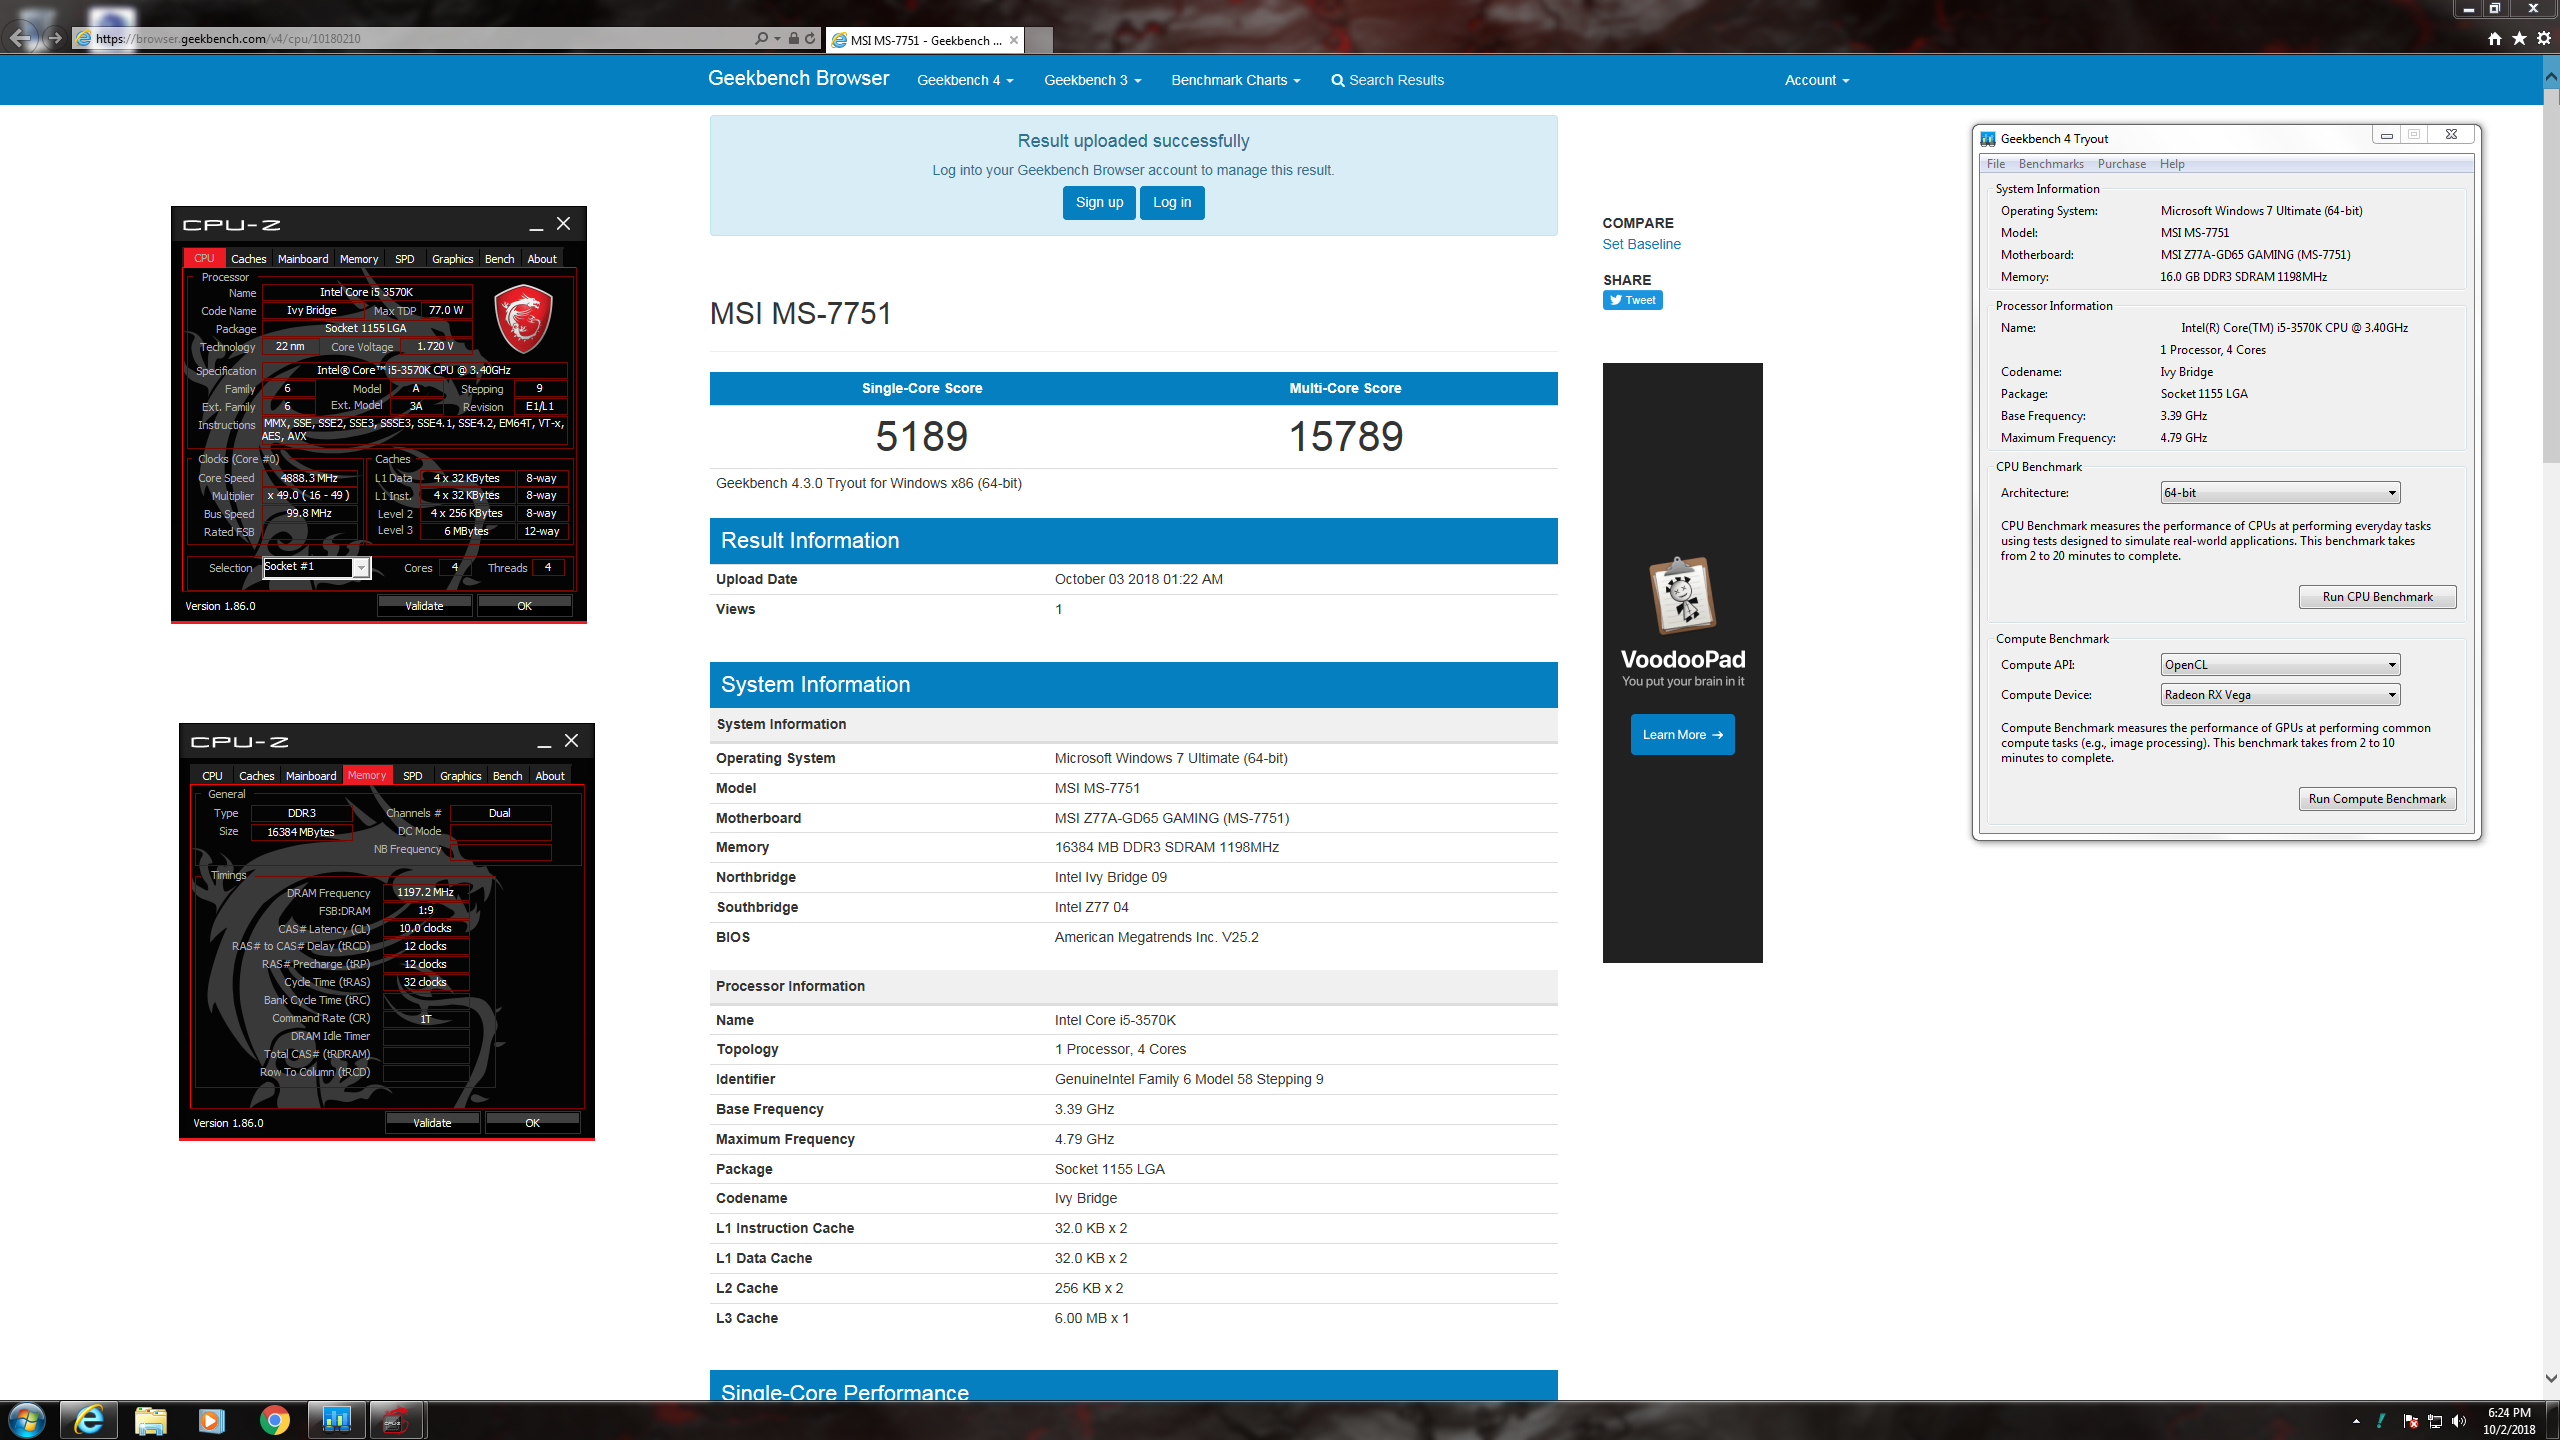Click the MSI dragon shield logo in CPU-Z
Viewport: 2560px width, 1440px height.
click(x=523, y=318)
